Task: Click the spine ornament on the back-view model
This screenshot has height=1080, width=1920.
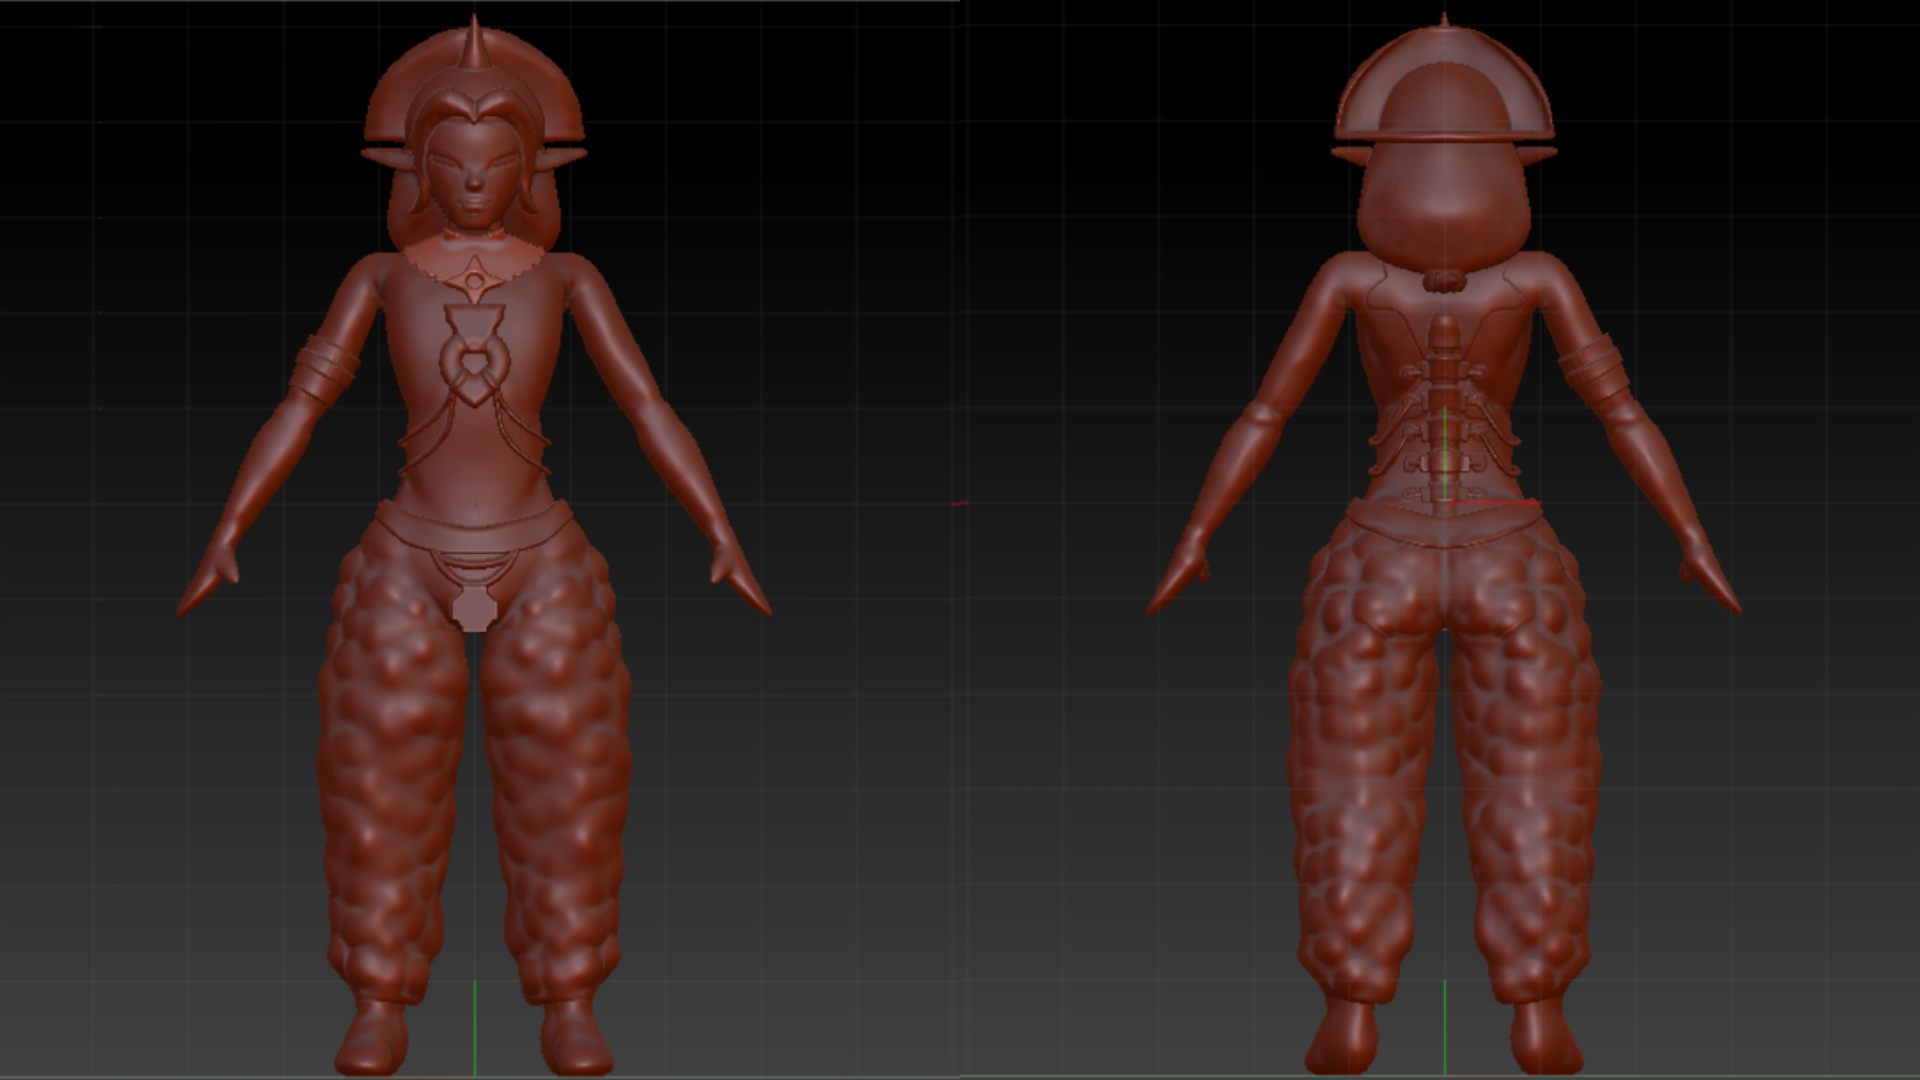Action: coord(1444,415)
